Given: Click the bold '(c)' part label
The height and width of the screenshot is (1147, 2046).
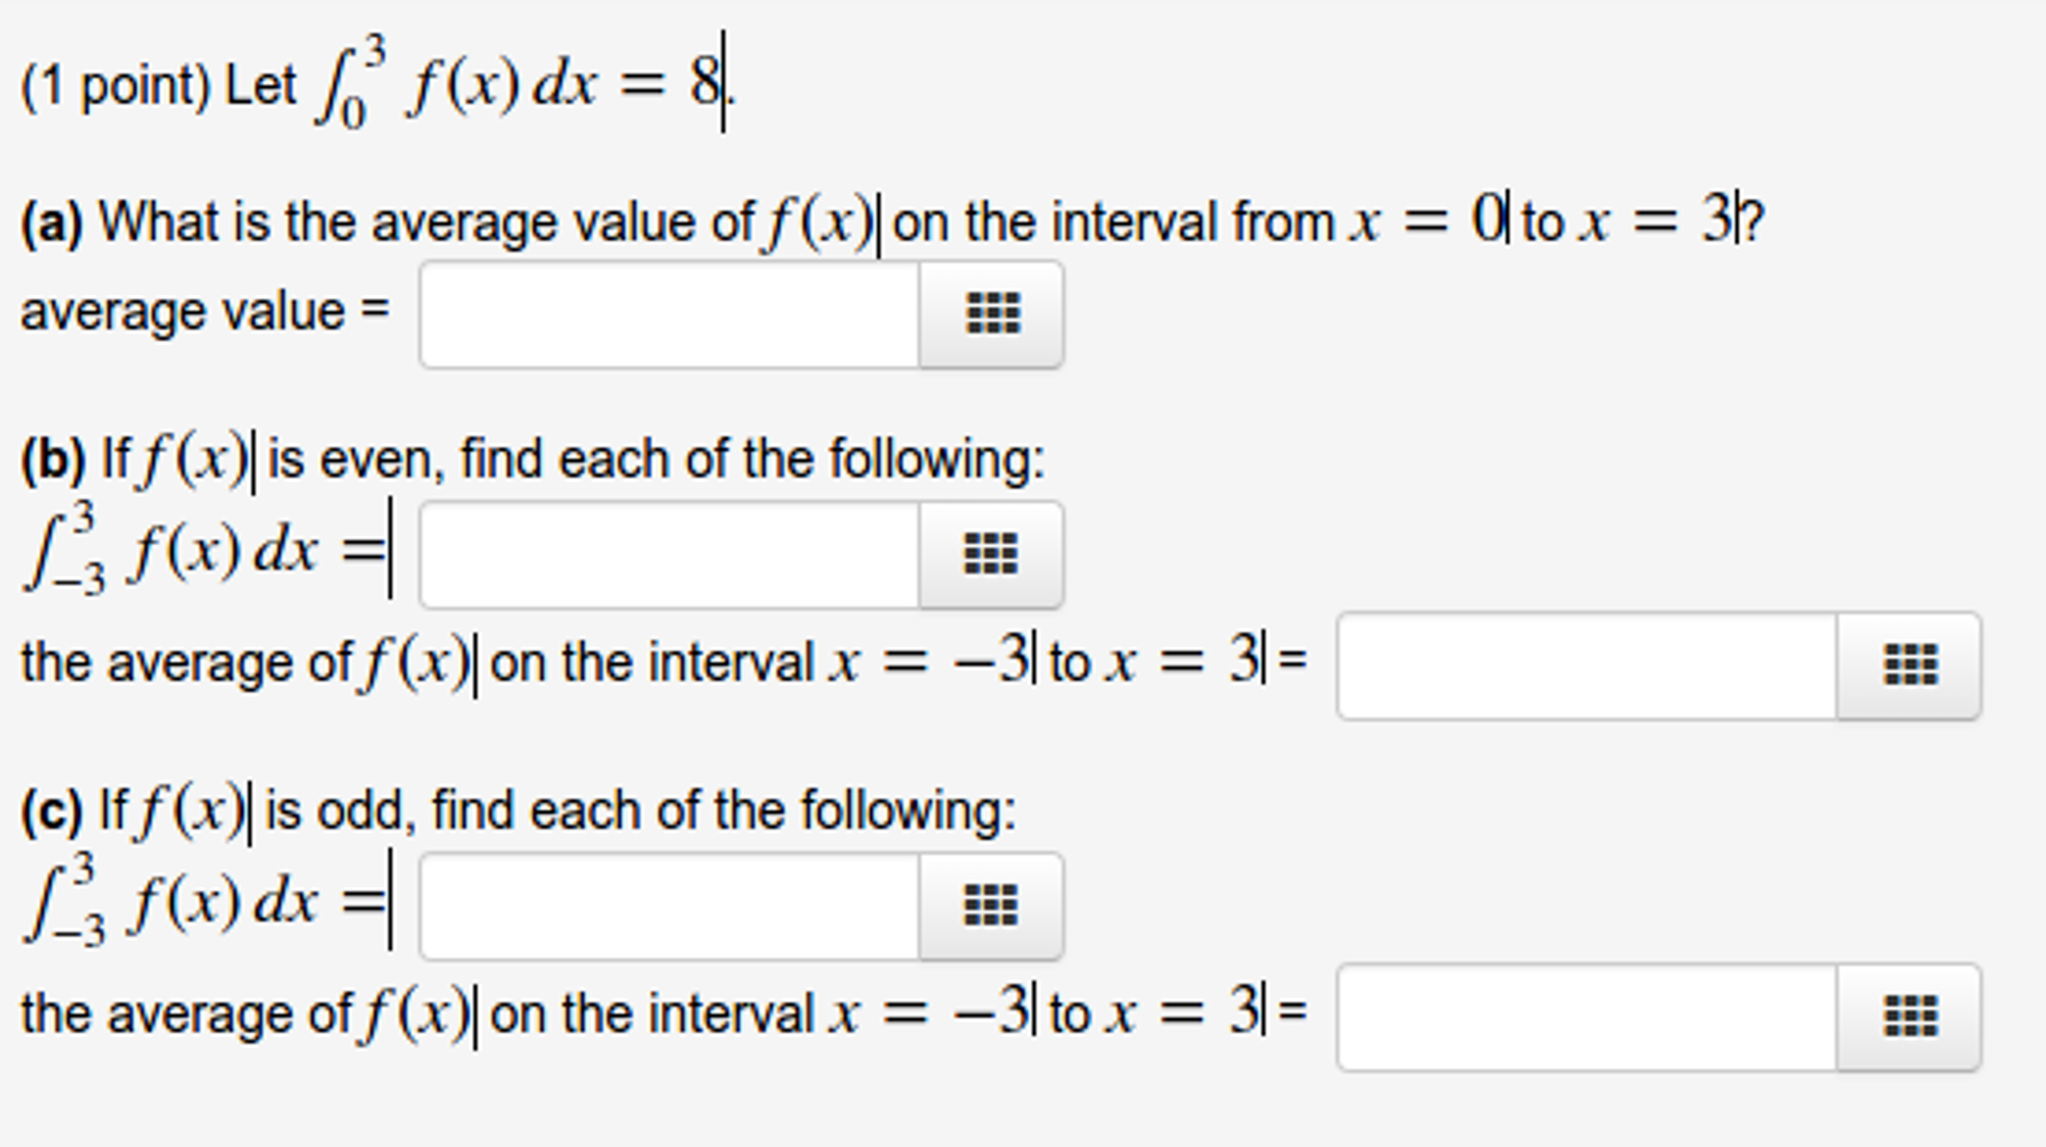Looking at the screenshot, I should (x=51, y=811).
